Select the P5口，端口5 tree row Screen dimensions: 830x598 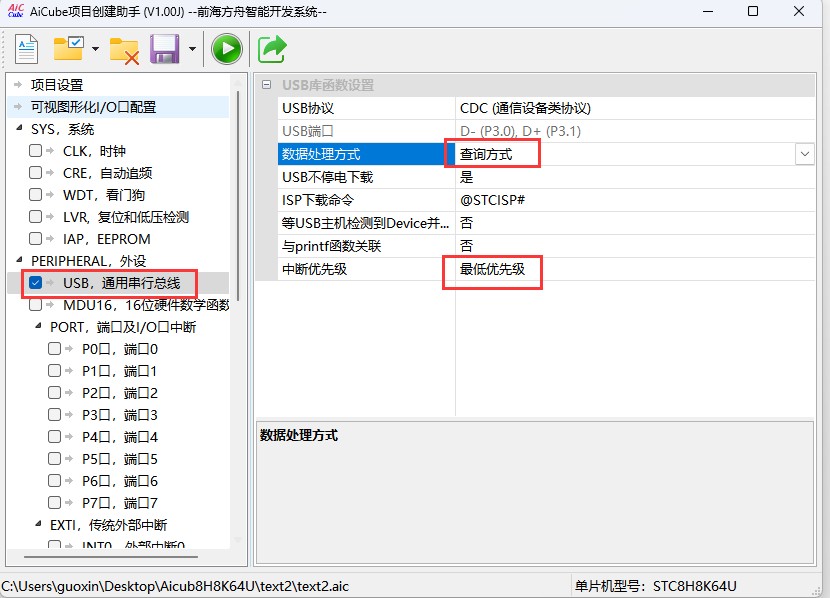(x=120, y=459)
